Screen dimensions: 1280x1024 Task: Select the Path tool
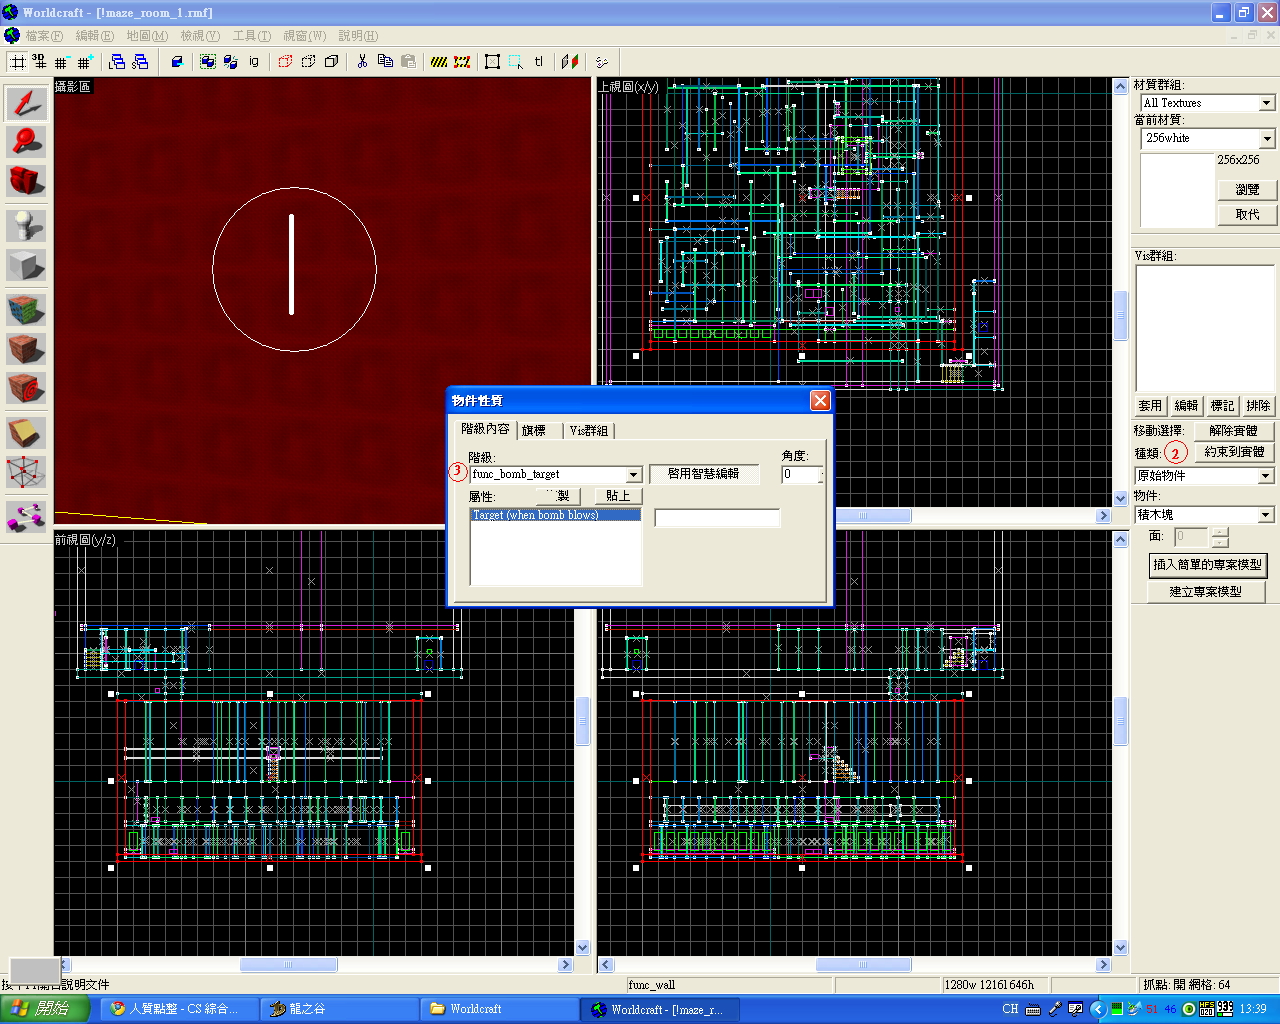27,516
